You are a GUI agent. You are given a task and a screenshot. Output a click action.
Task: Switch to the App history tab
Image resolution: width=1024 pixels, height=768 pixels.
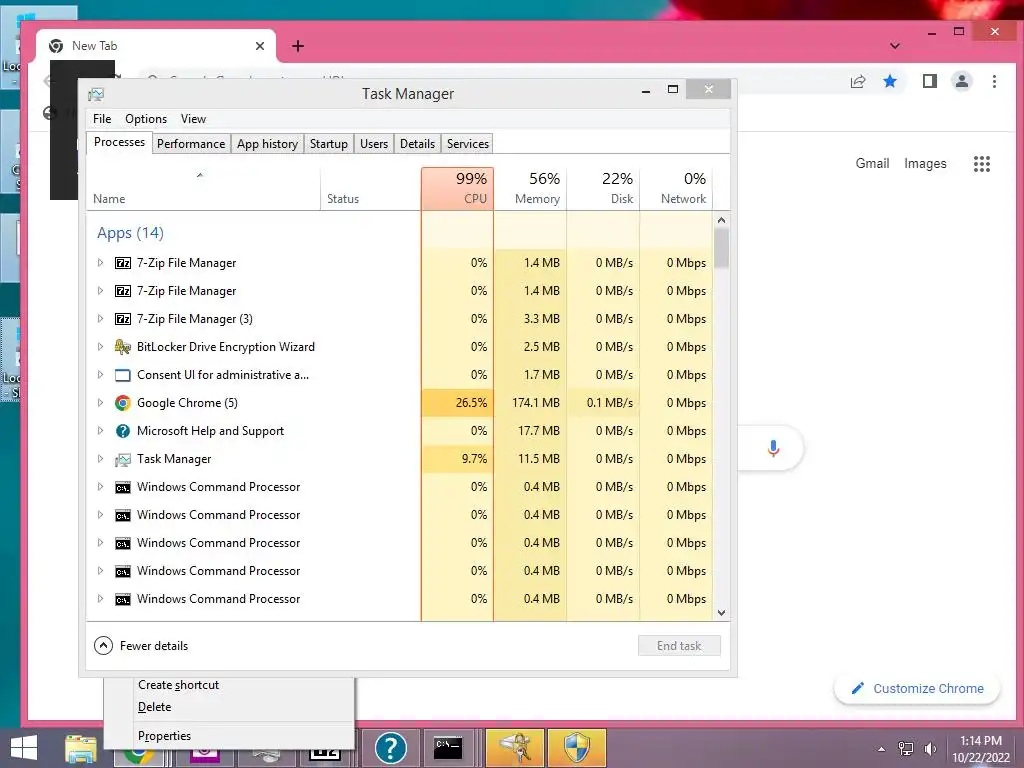267,144
